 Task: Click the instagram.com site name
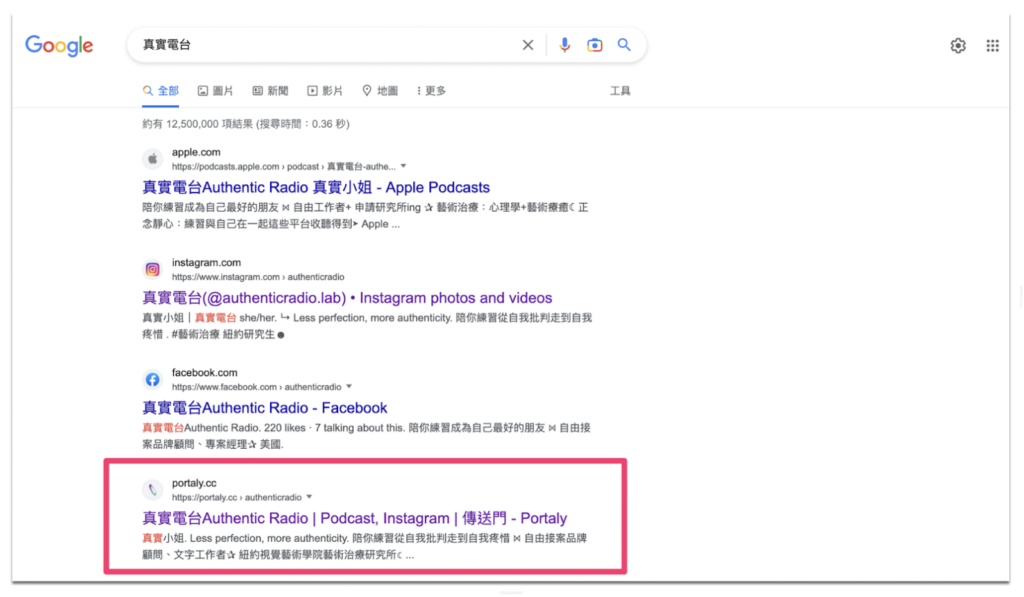(x=206, y=263)
